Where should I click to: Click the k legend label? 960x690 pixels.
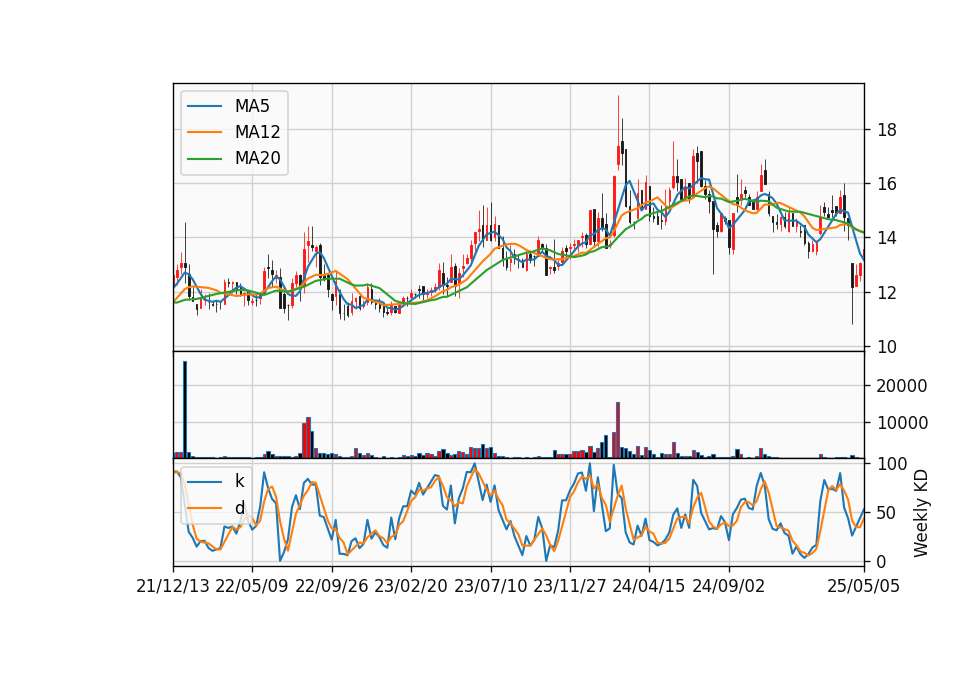click(239, 481)
